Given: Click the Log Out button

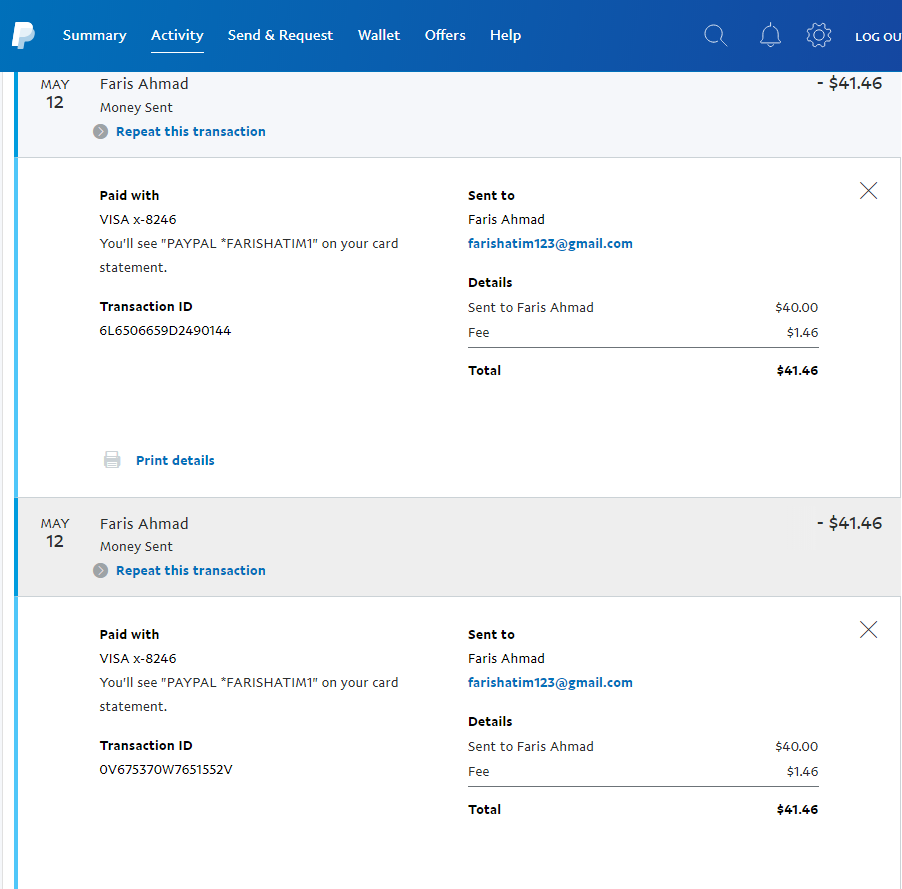Looking at the screenshot, I should 877,37.
